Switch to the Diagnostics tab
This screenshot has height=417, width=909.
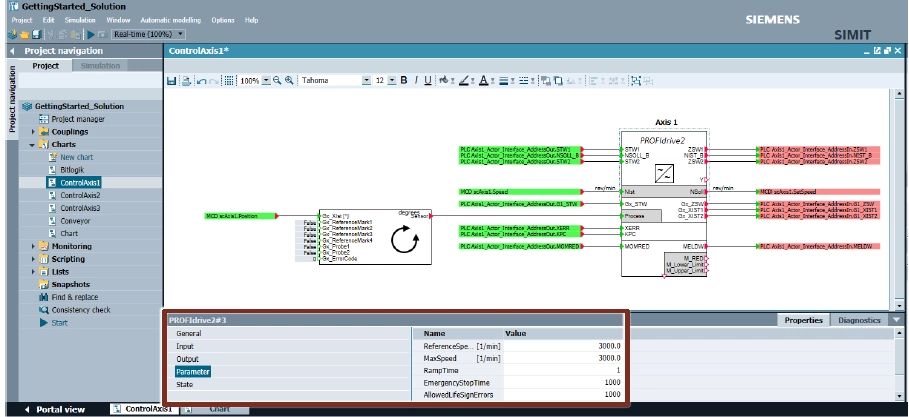point(859,320)
